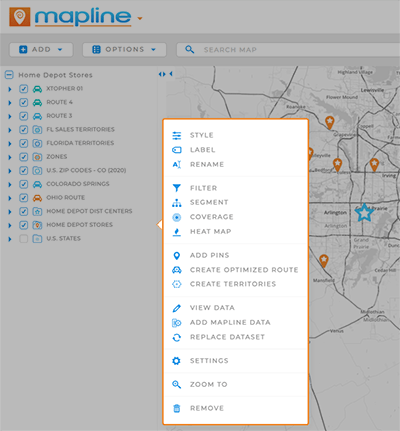Image resolution: width=400 pixels, height=431 pixels.
Task: Click the Segment hierarchy icon
Action: click(x=177, y=202)
